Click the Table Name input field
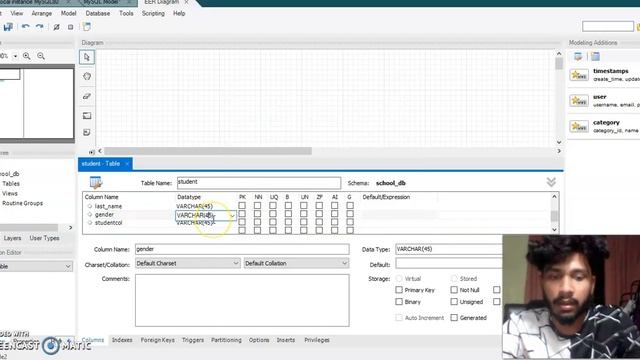This screenshot has height=360, width=640. coord(259,182)
